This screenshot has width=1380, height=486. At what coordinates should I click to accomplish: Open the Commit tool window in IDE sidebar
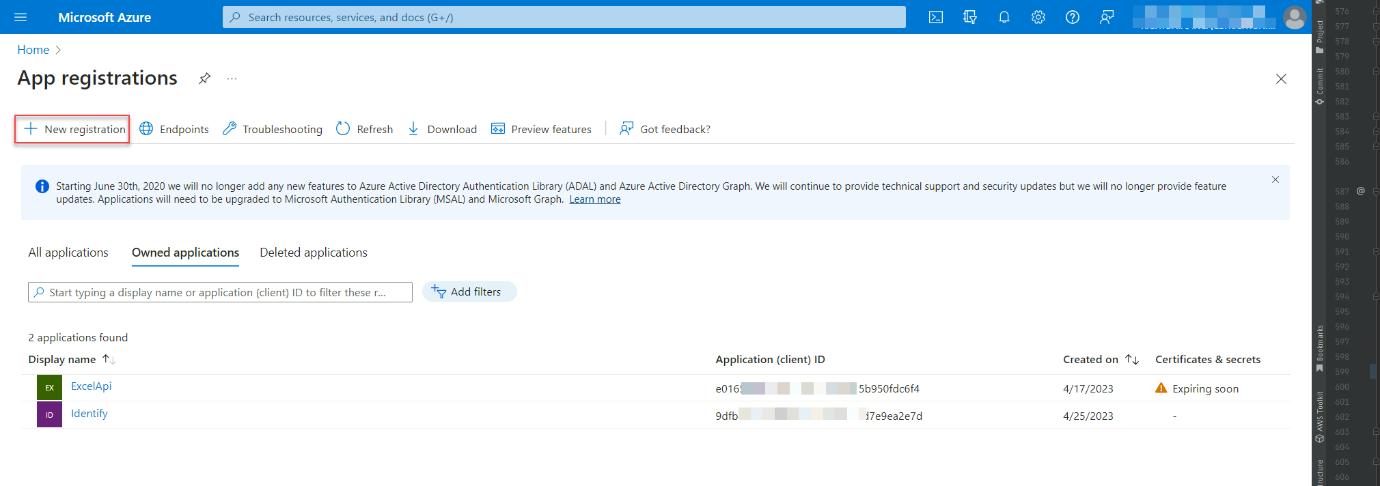coord(1320,88)
